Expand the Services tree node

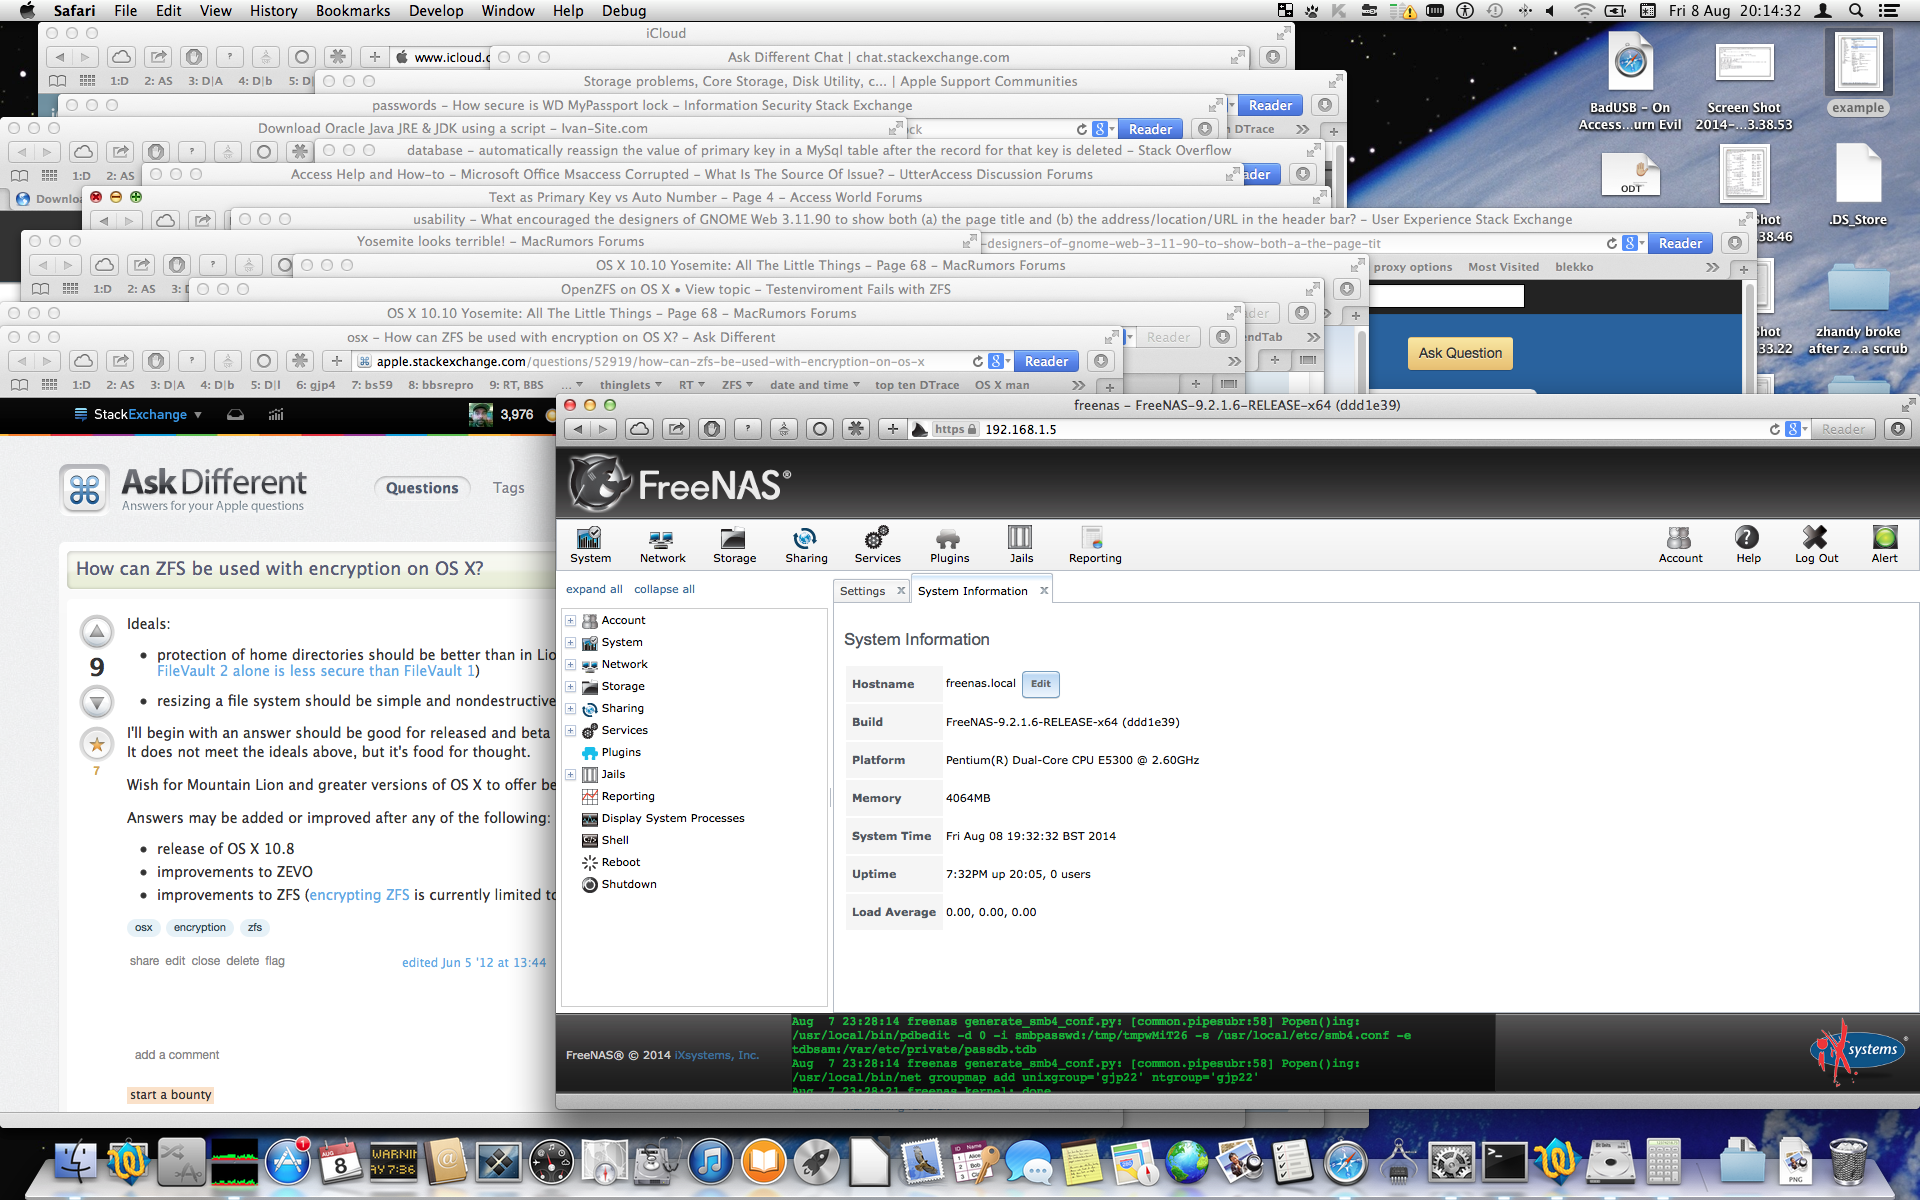coord(570,730)
